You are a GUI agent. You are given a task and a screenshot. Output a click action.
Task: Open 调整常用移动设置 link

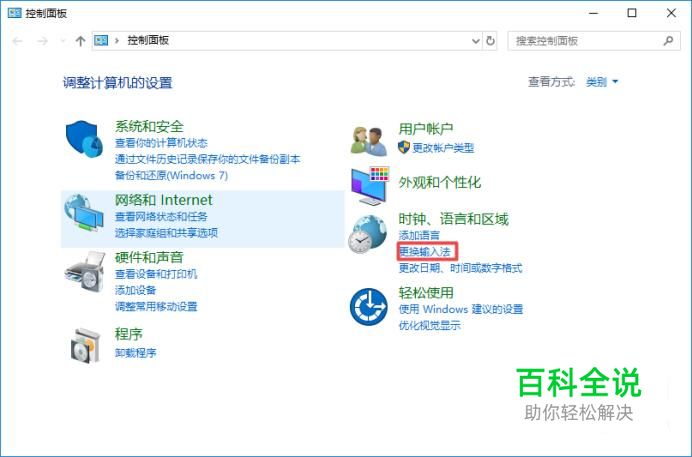click(x=156, y=307)
